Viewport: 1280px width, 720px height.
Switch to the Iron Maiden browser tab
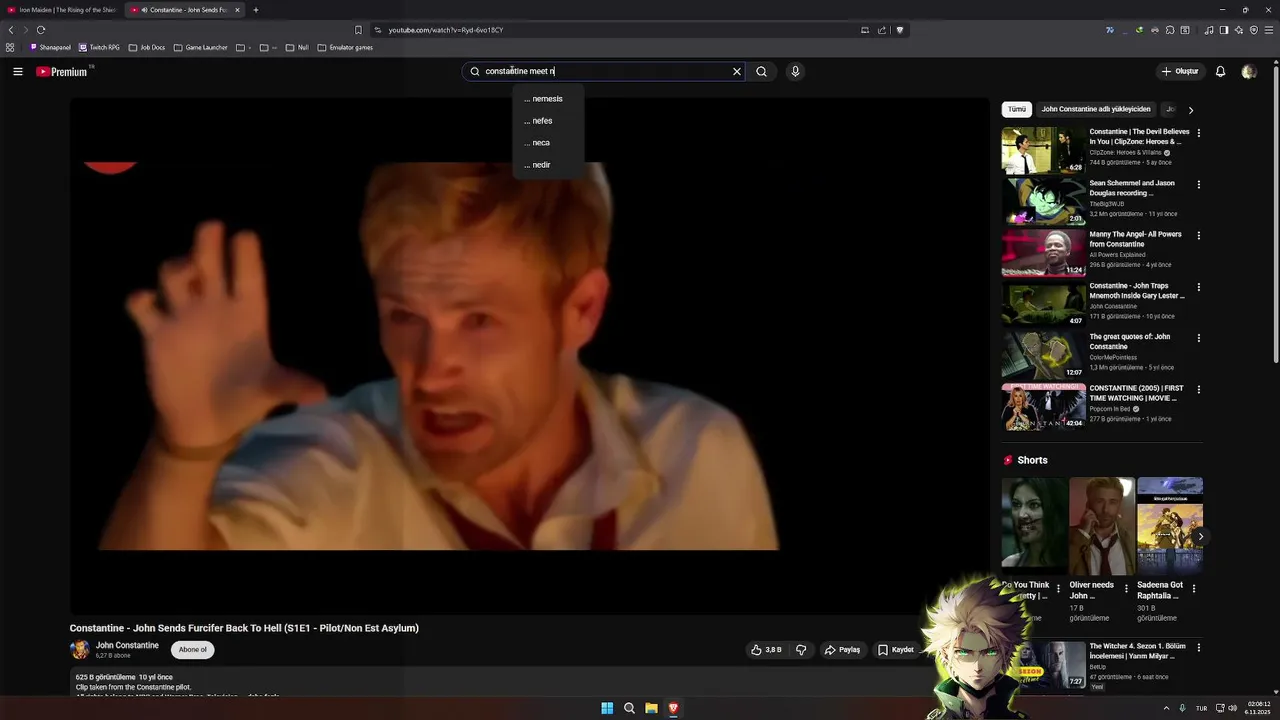point(62,10)
